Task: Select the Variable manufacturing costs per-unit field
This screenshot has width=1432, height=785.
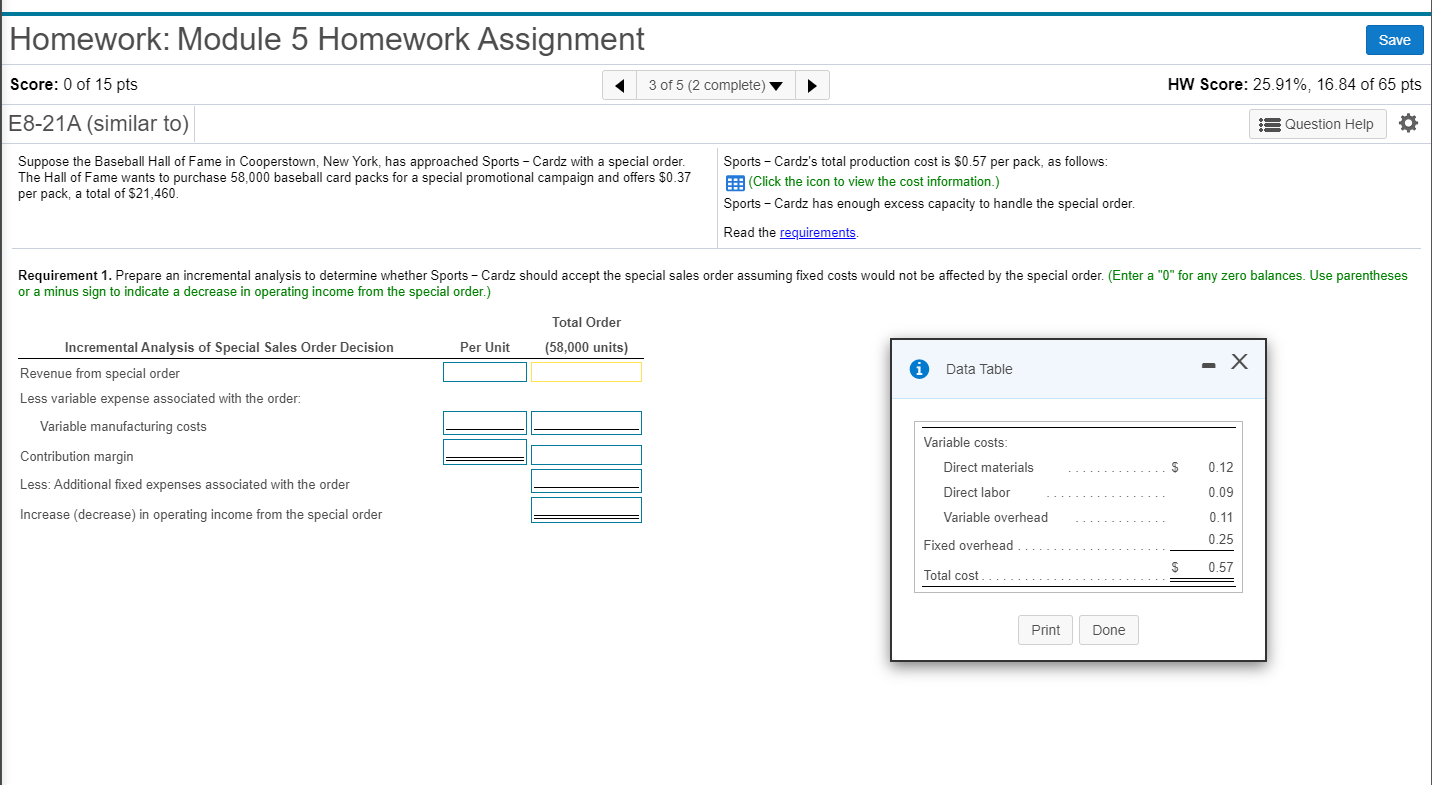Action: click(x=484, y=421)
